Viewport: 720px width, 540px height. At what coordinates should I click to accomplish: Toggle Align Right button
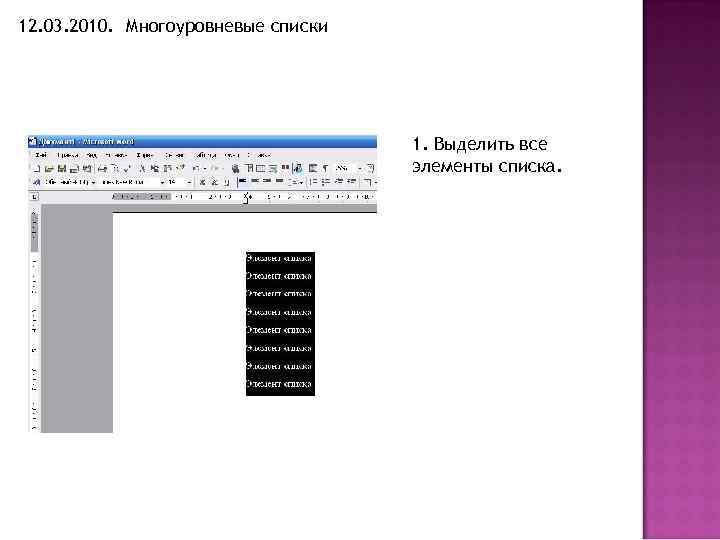click(267, 181)
